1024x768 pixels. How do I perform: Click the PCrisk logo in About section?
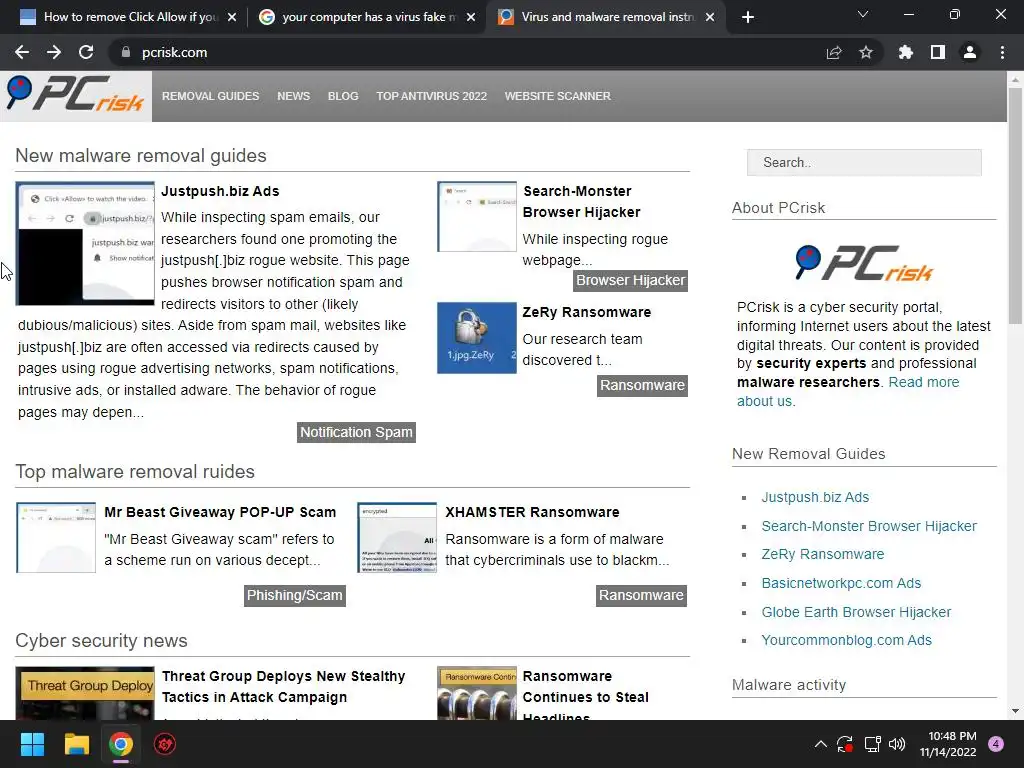(864, 263)
